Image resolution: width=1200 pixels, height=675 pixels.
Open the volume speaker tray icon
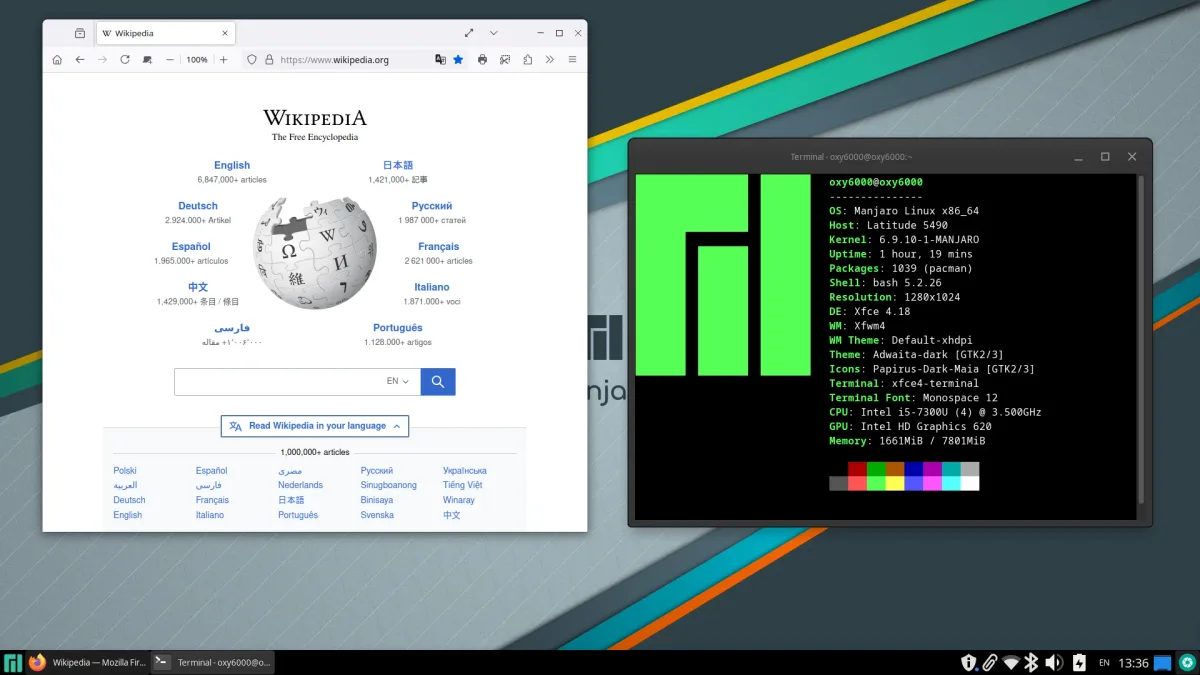(x=1054, y=662)
